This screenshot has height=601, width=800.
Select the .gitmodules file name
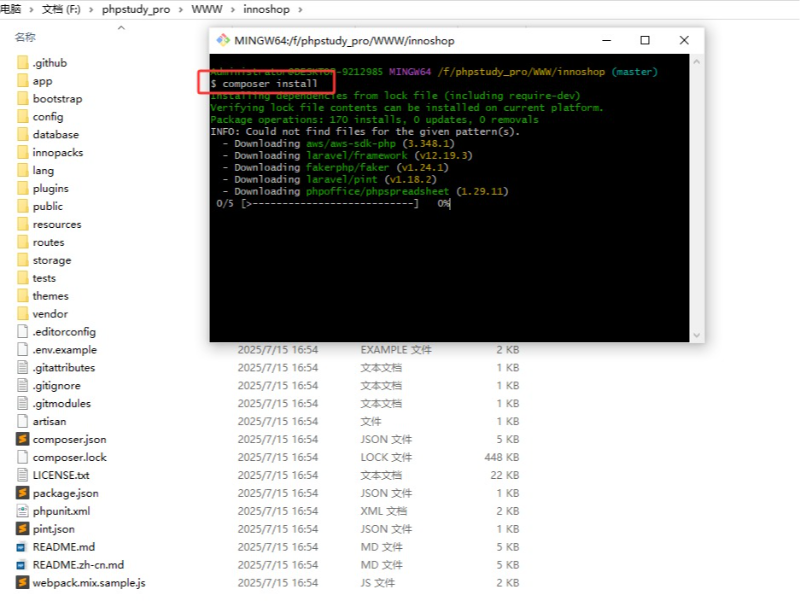coord(62,403)
